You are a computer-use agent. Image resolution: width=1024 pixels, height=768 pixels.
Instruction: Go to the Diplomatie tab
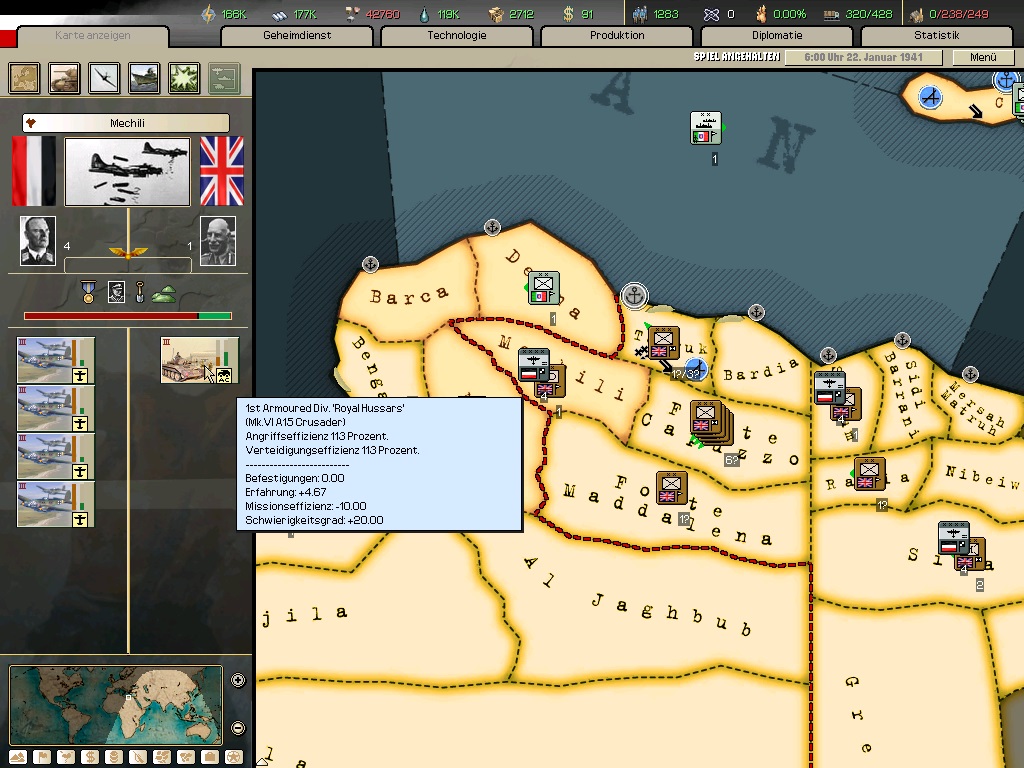(776, 36)
